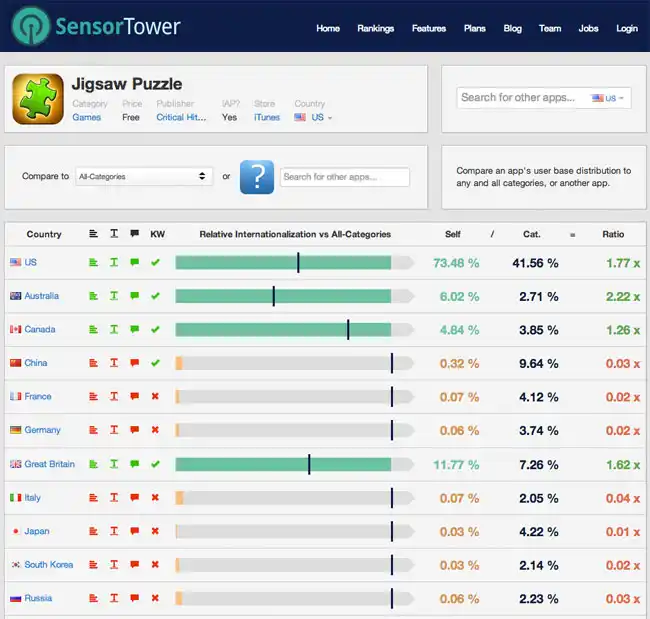
Task: Click the Italy row red X icon
Action: tap(155, 498)
